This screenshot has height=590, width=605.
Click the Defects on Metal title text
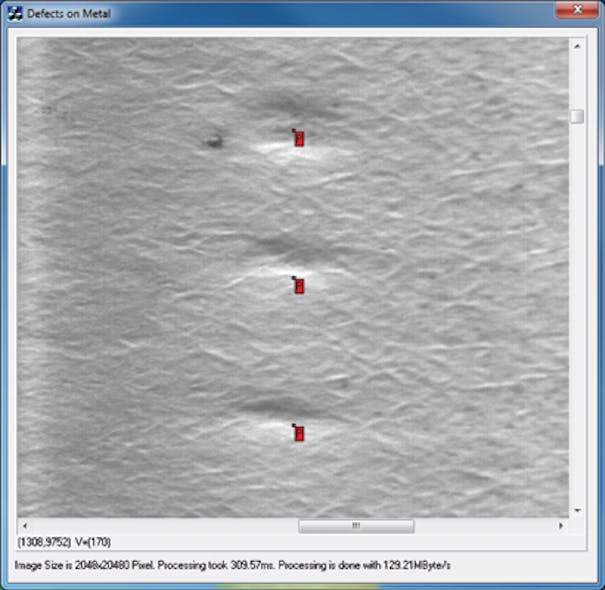[69, 14]
